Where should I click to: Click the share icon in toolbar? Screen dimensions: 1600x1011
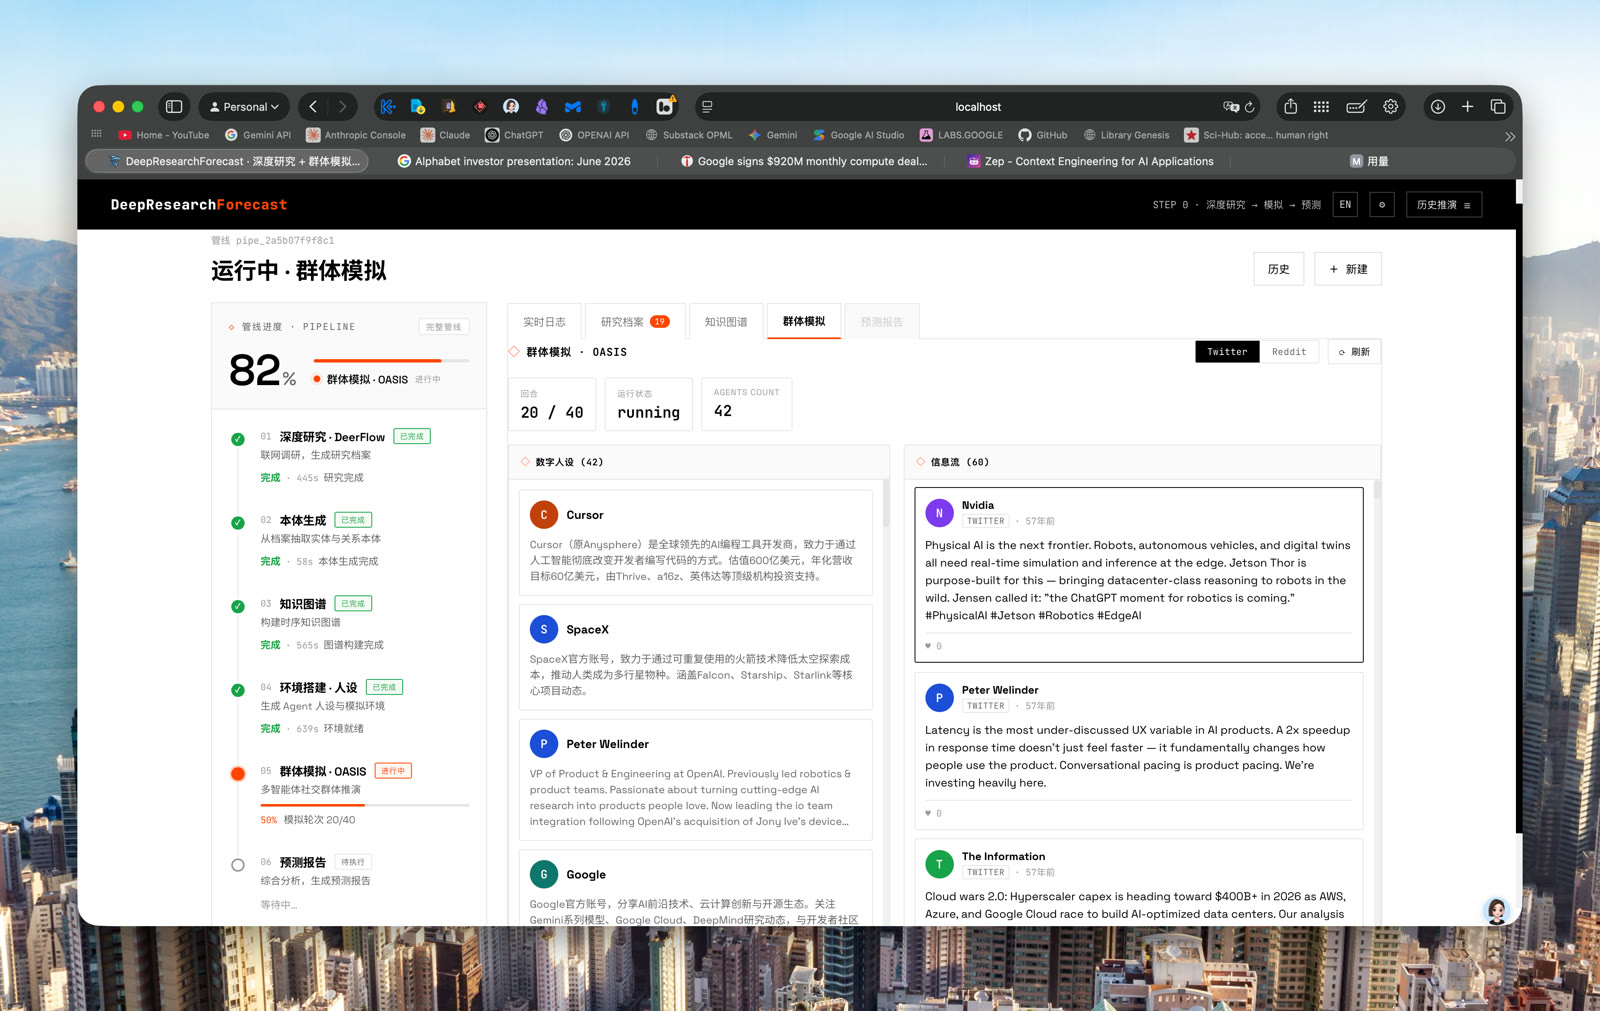pyautogui.click(x=1291, y=107)
